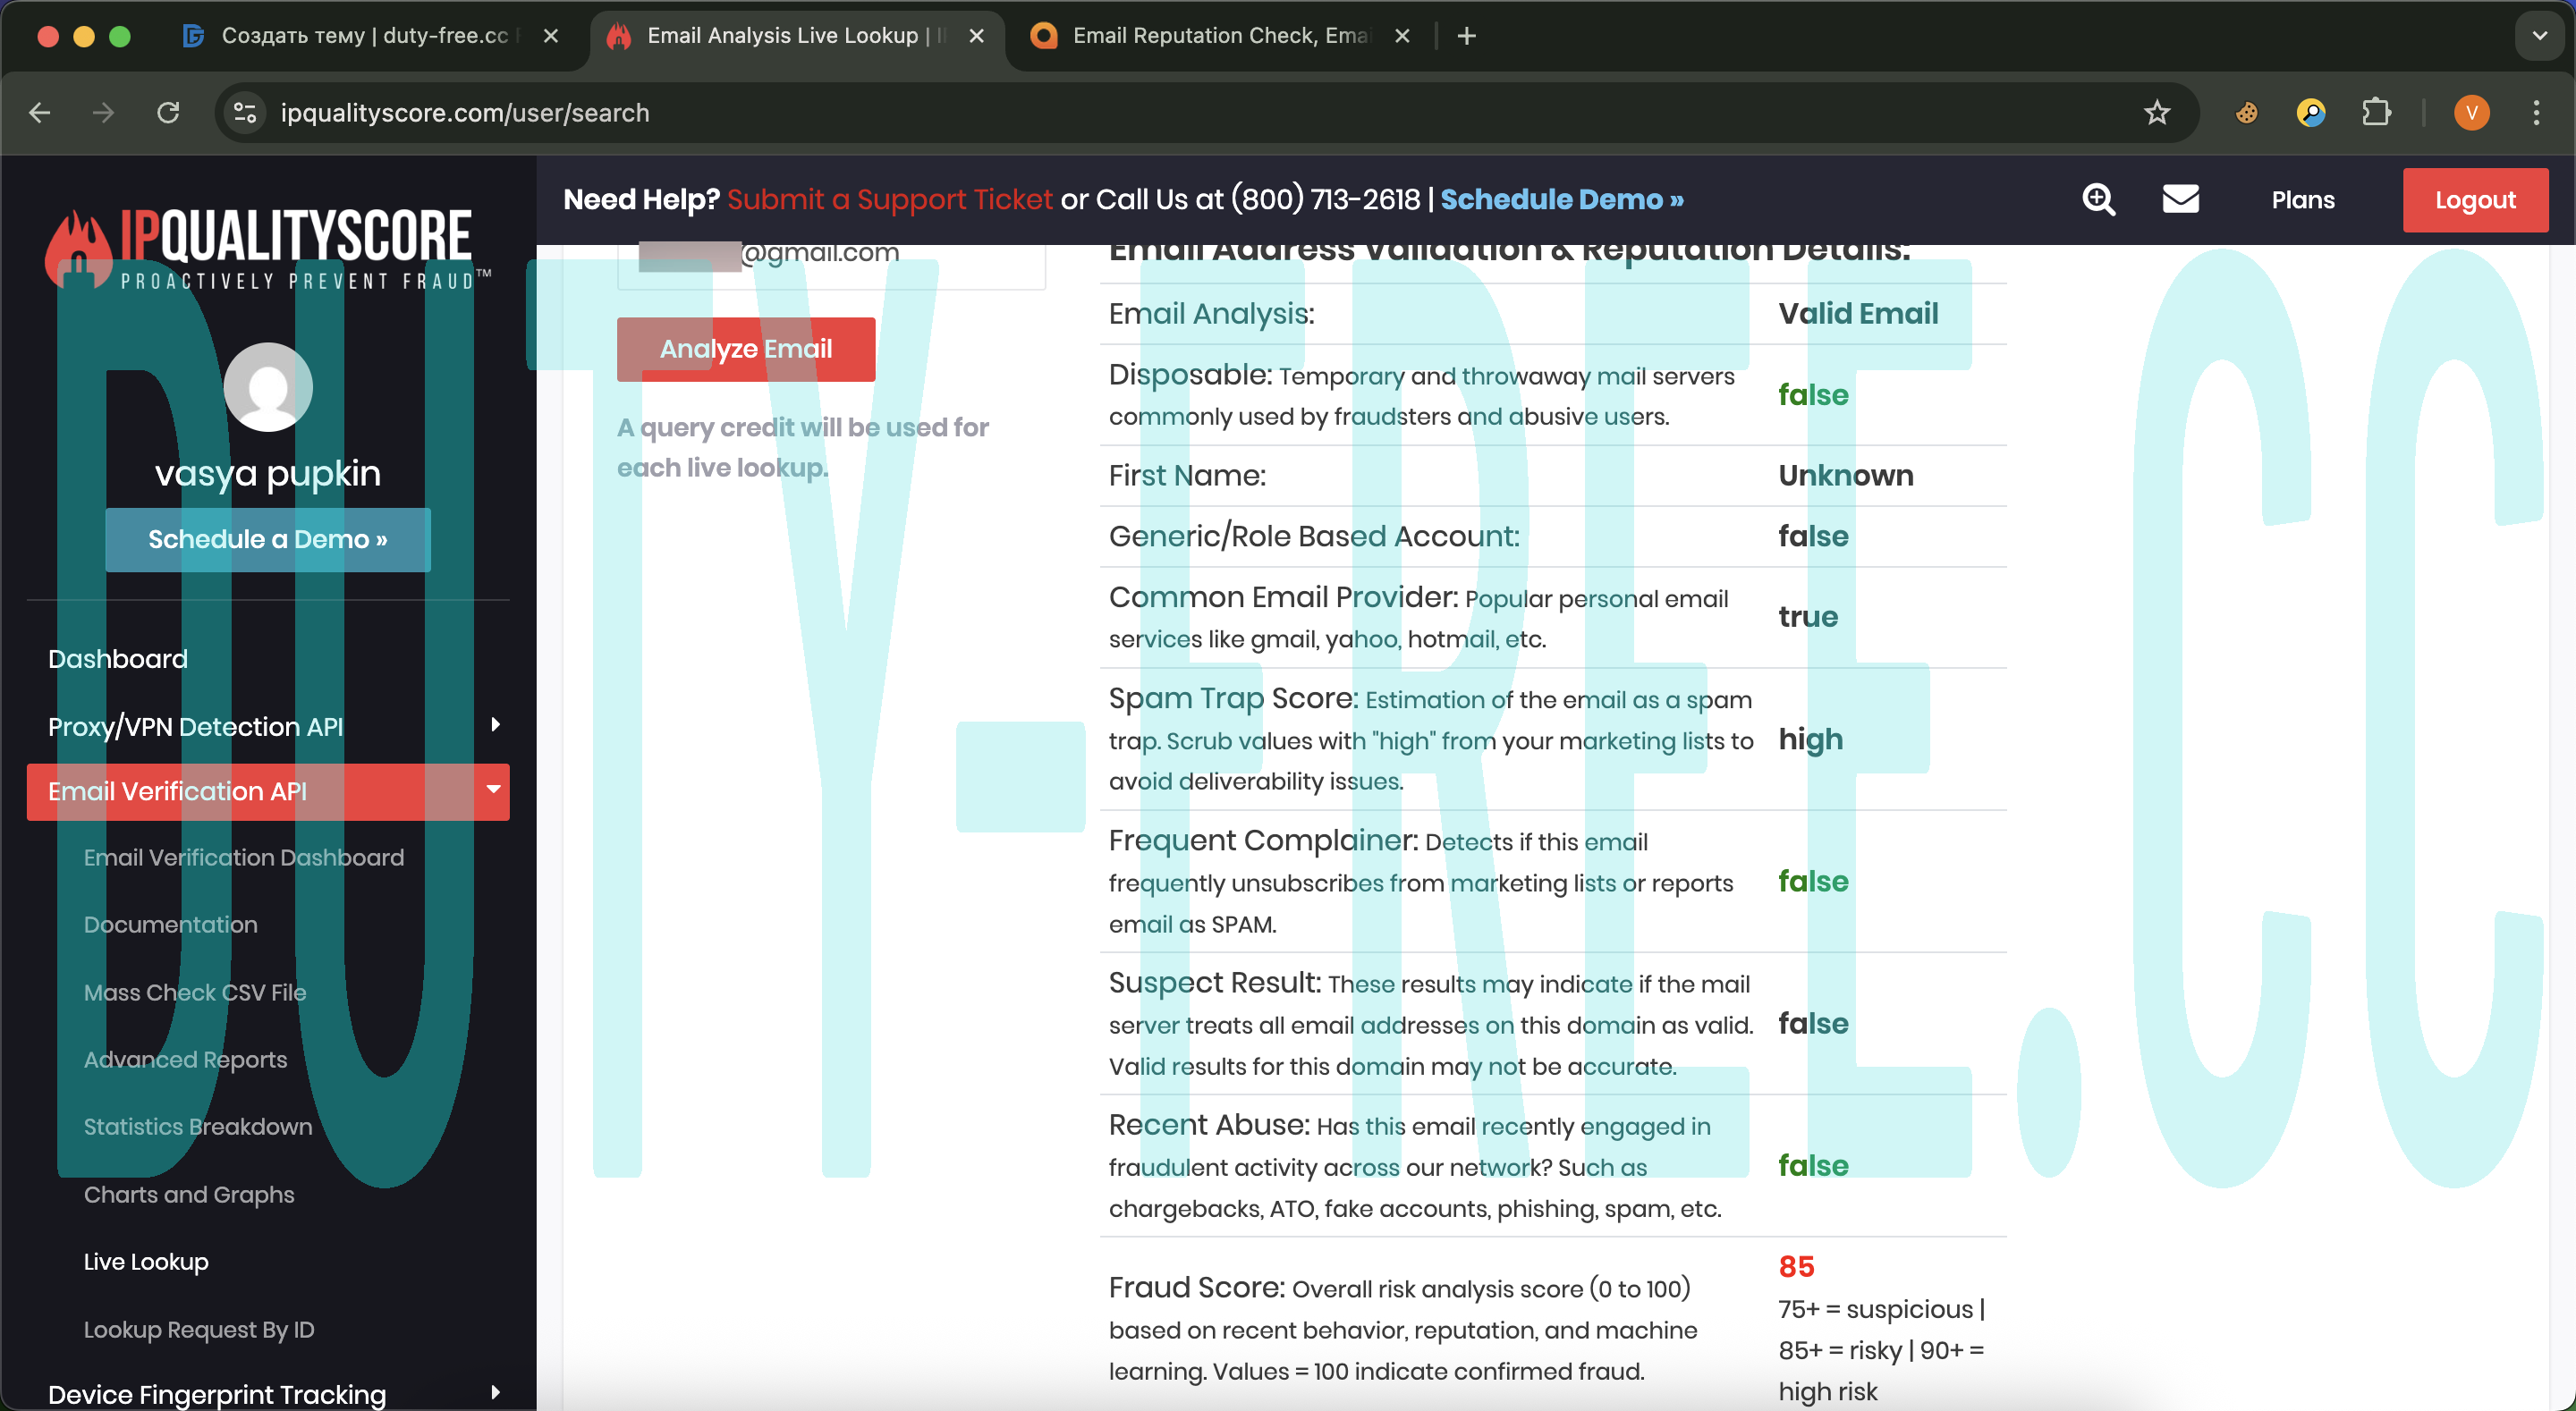This screenshot has width=2576, height=1411.
Task: Click the Logout button
Action: tap(2474, 199)
